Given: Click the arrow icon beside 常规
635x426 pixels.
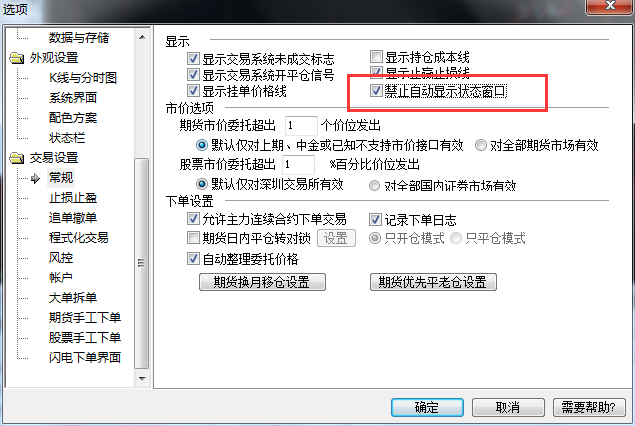Looking at the screenshot, I should pos(36,178).
